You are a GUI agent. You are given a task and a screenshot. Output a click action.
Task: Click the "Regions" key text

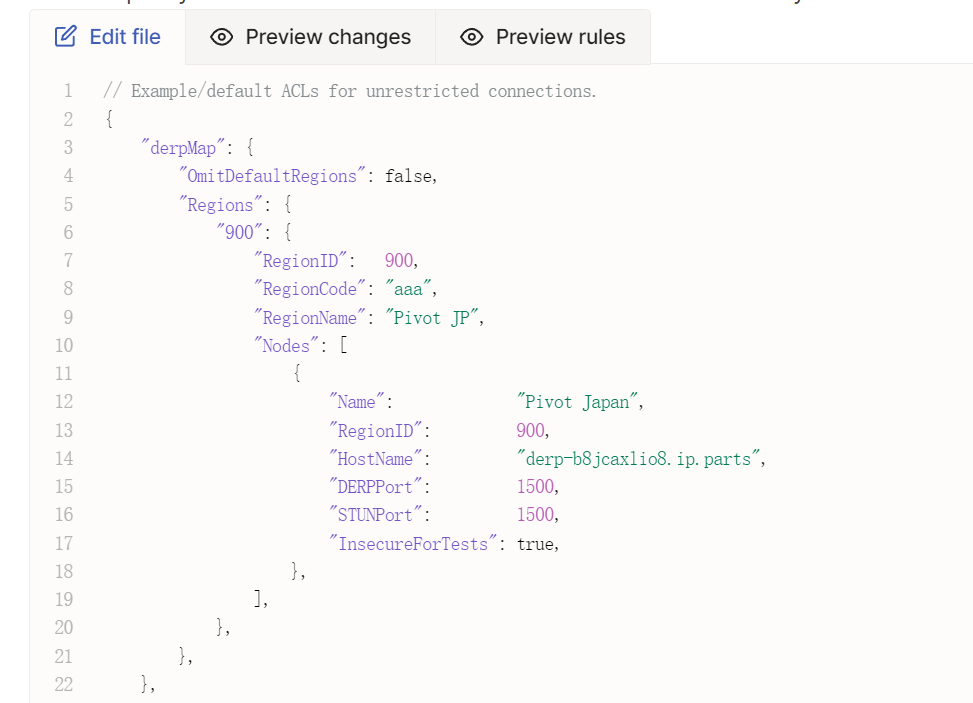point(220,205)
